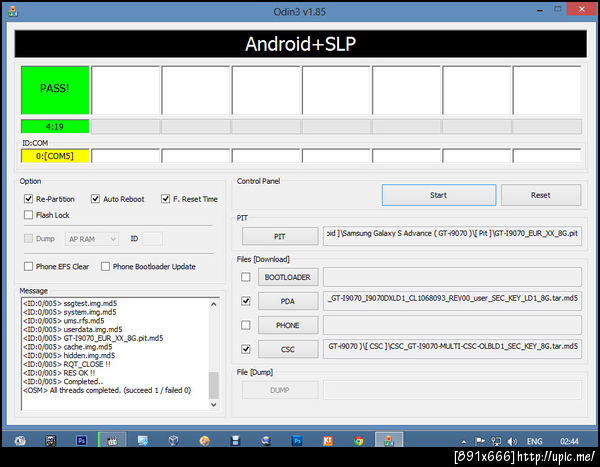Click the Message log scrollbar thumb

pyautogui.click(x=214, y=385)
